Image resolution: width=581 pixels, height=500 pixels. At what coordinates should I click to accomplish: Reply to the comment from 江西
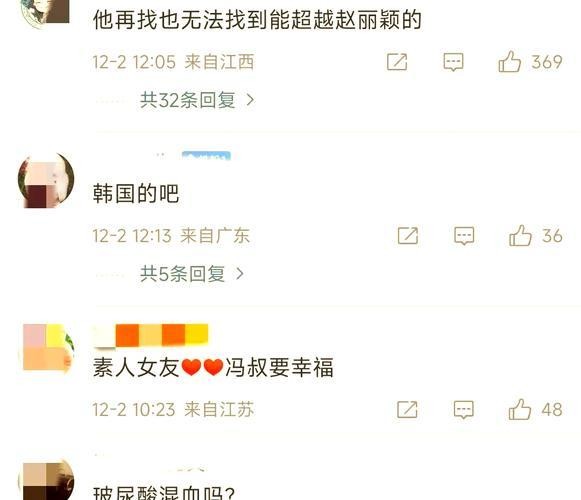click(453, 62)
